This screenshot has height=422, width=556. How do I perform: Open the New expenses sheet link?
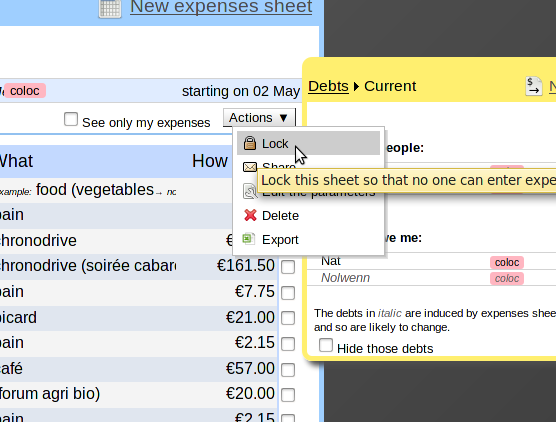(x=221, y=6)
